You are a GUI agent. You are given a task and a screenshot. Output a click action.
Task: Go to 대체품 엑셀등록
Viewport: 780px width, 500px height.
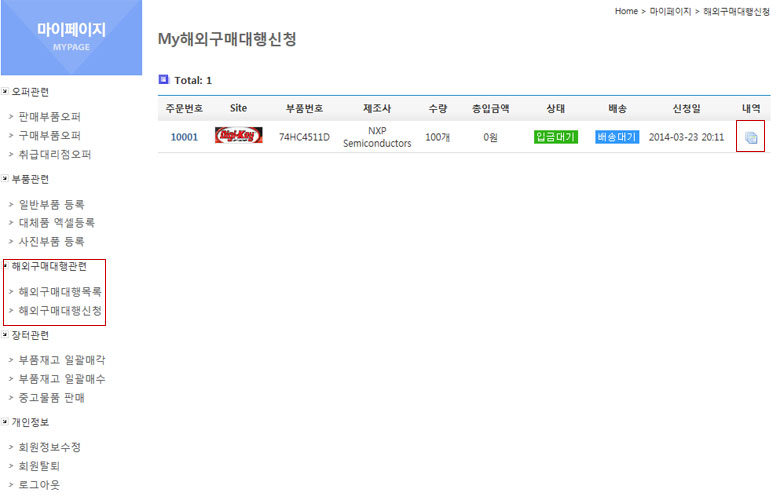click(x=56, y=223)
